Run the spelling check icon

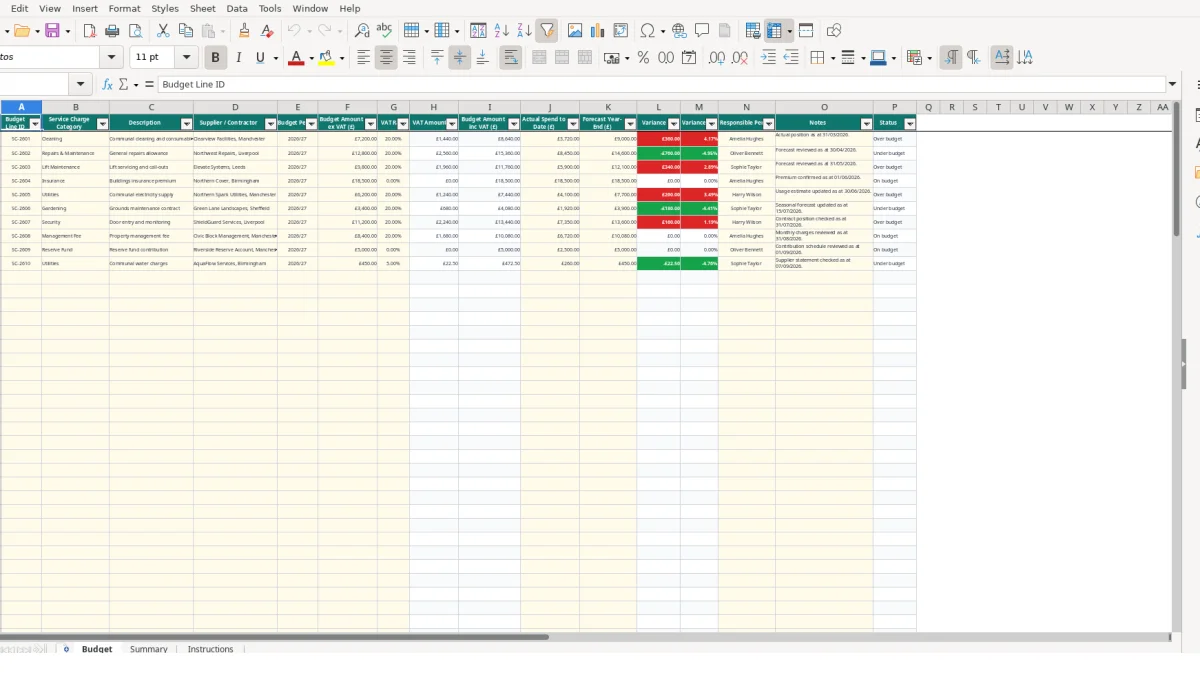pyautogui.click(x=384, y=31)
